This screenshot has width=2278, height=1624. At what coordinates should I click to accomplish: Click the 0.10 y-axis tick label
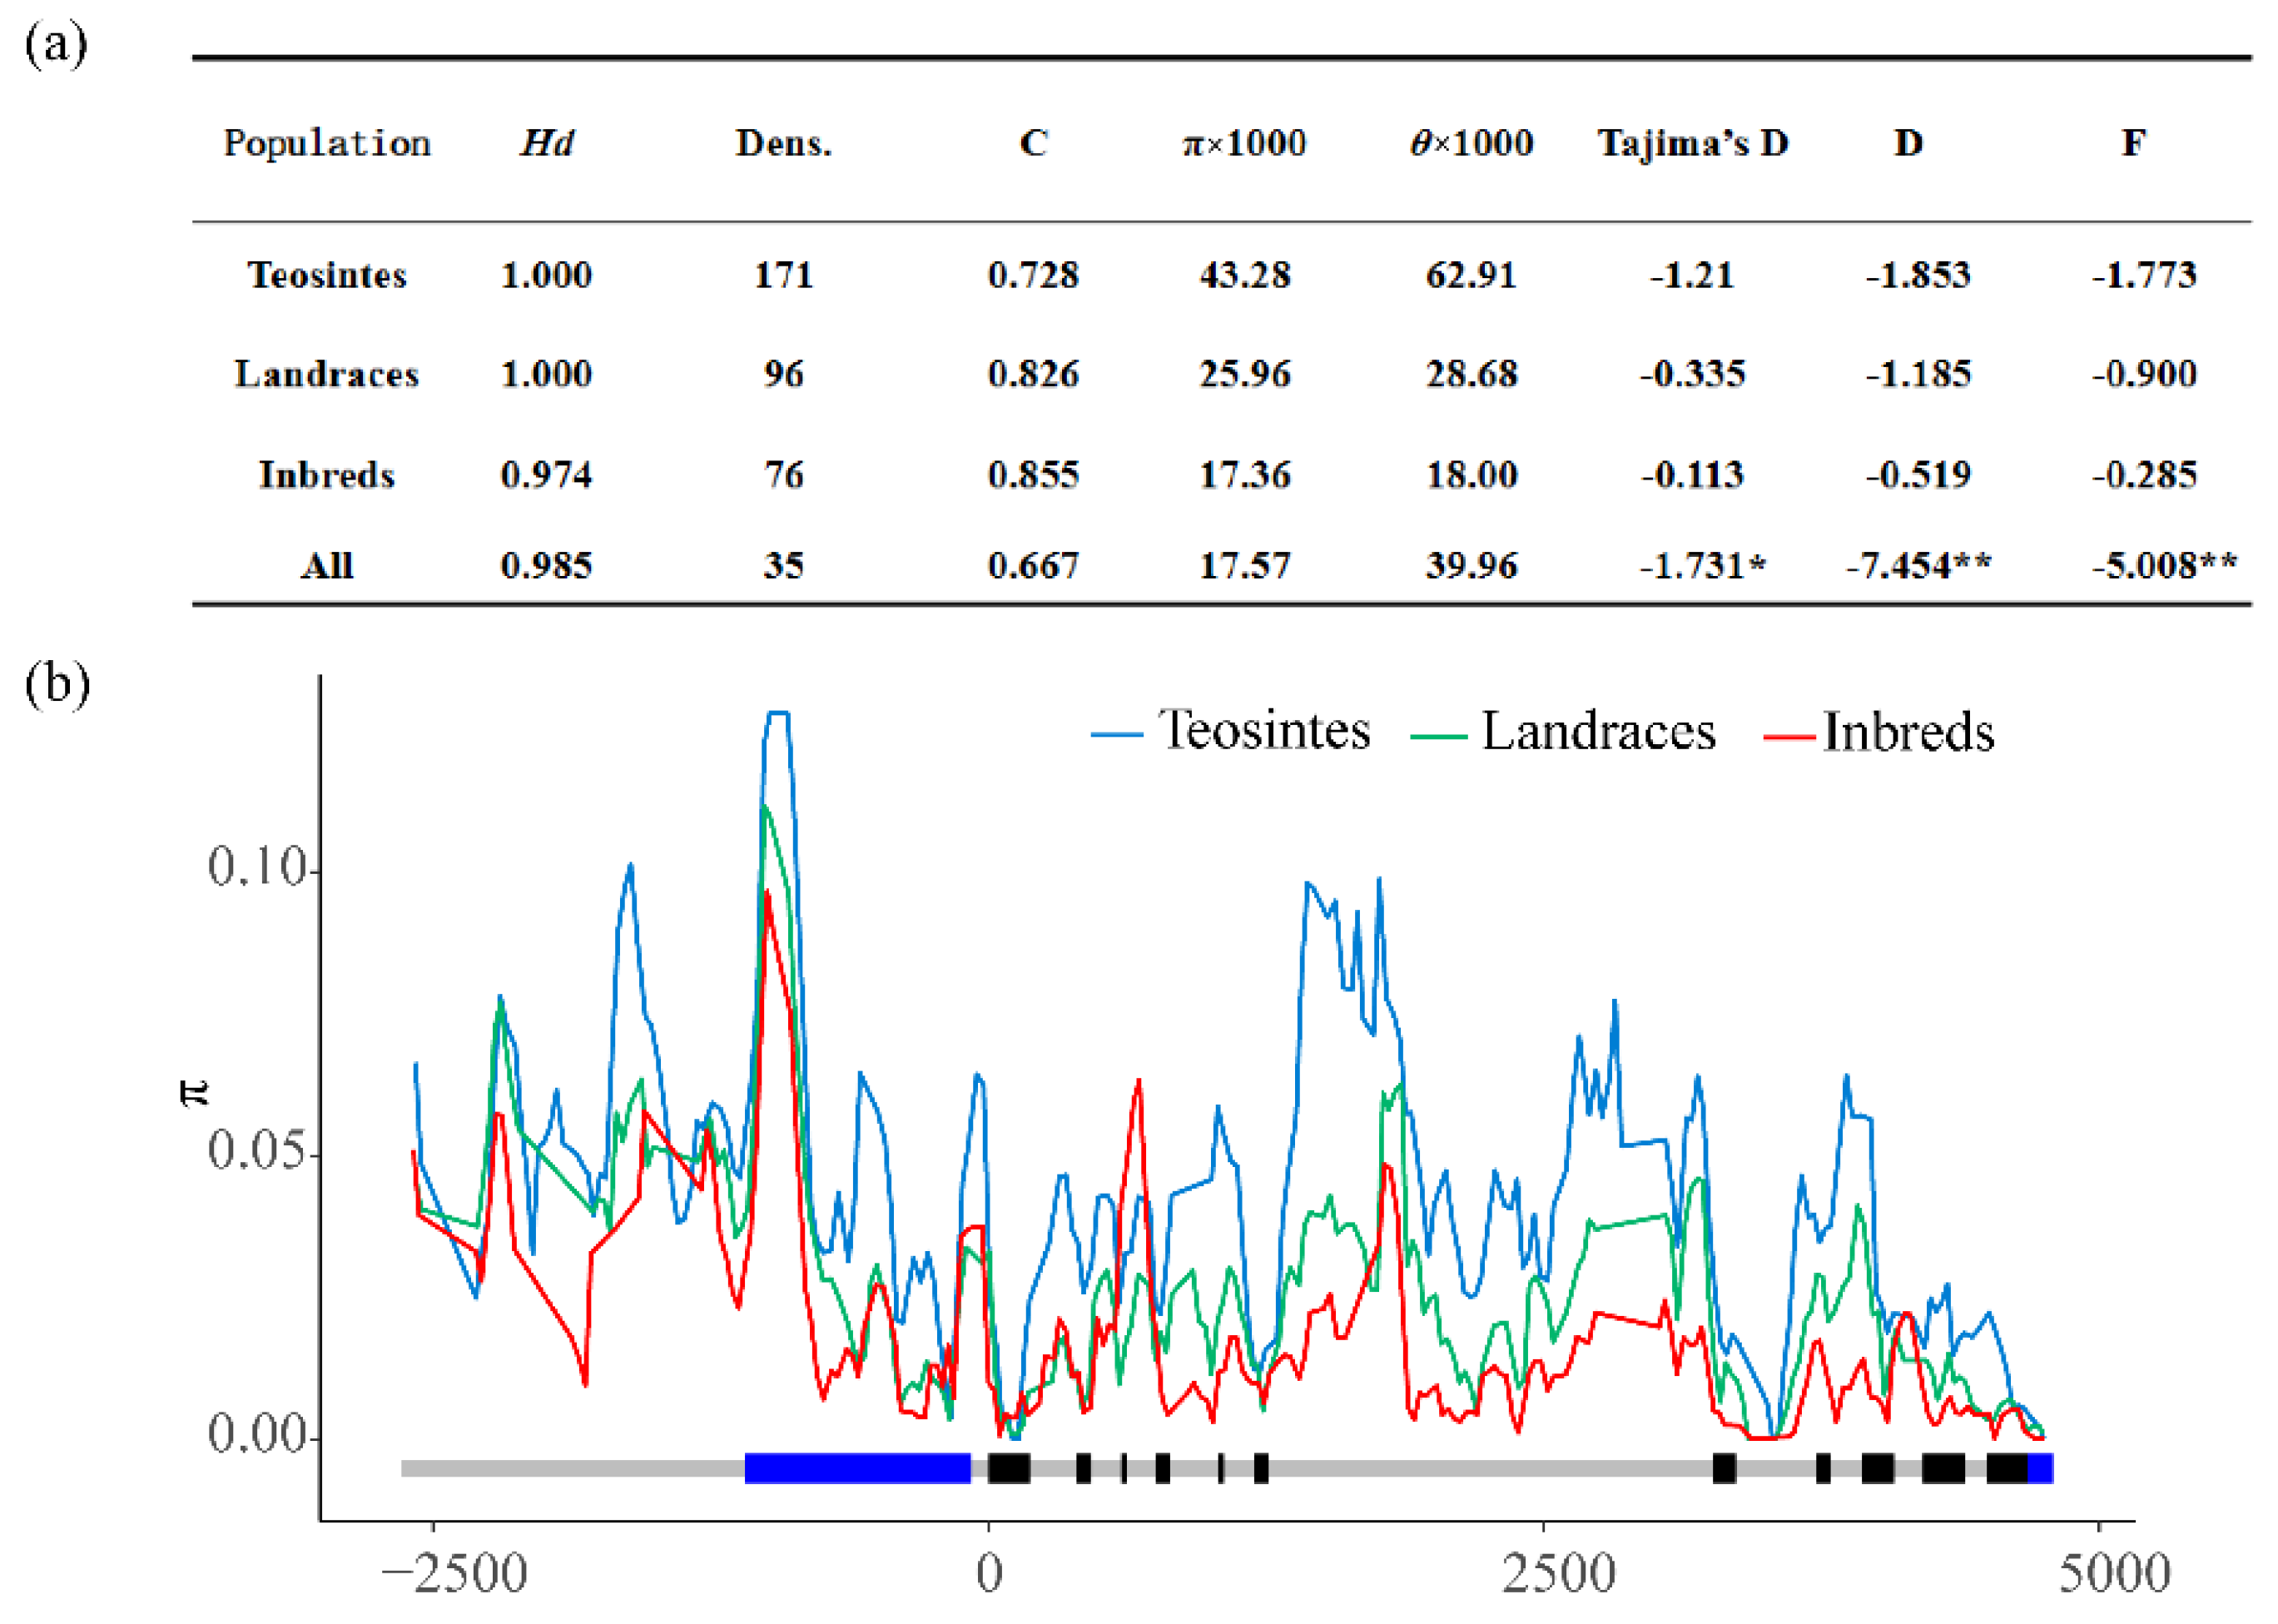click(x=256, y=866)
